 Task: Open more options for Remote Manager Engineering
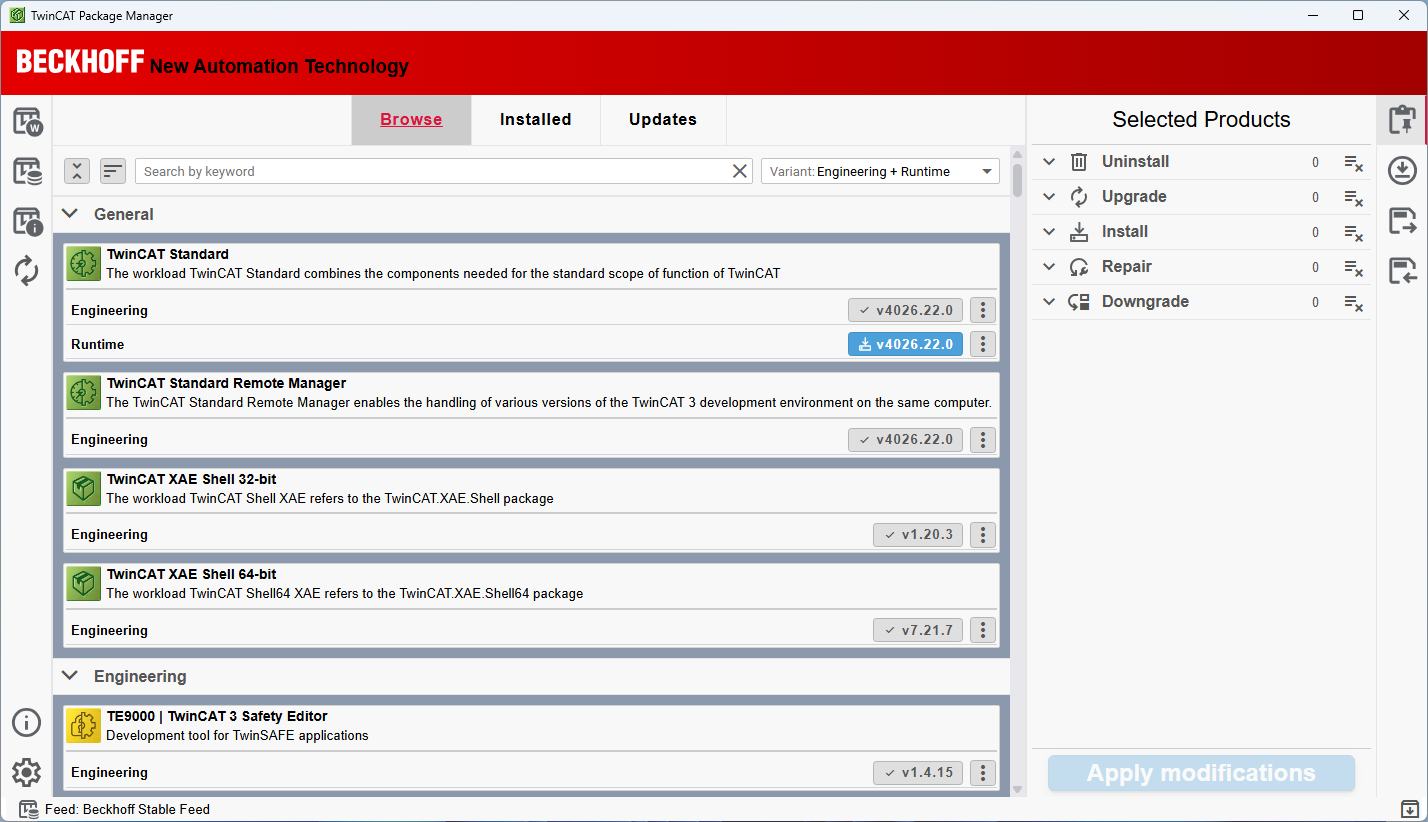pyautogui.click(x=983, y=439)
